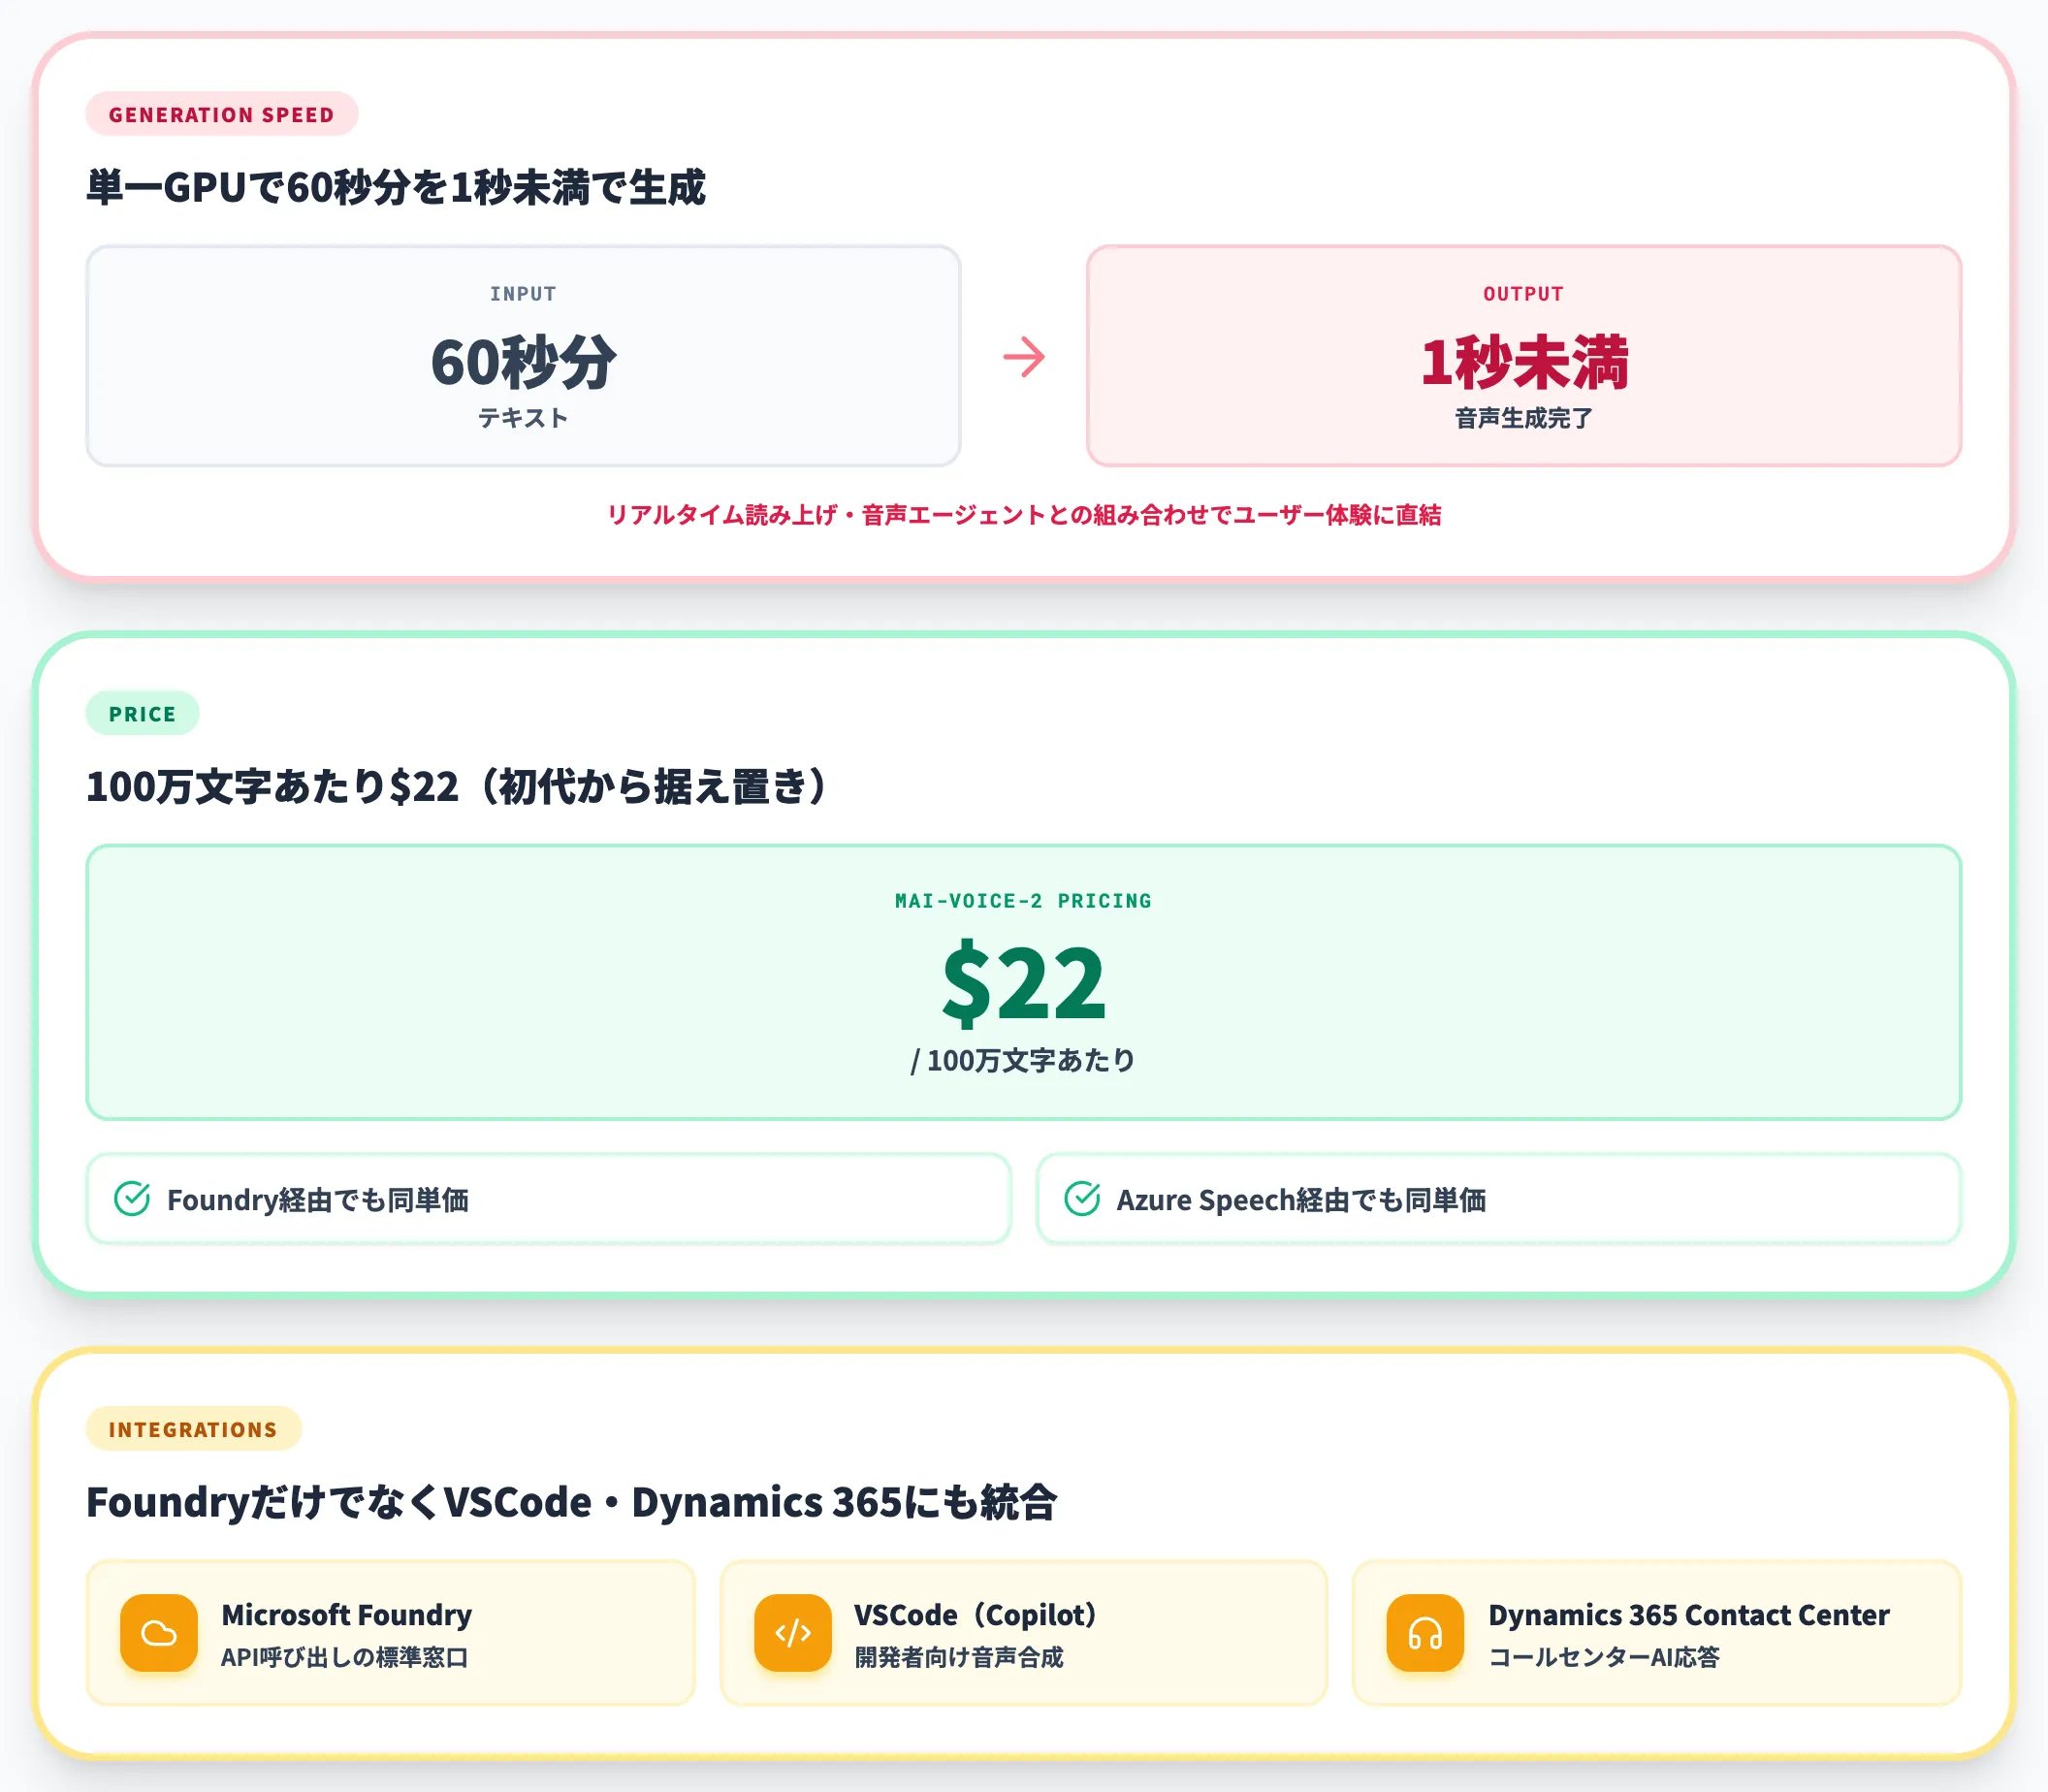This screenshot has height=1792, width=2048.
Task: Click the GENERATION SPEED badge
Action: pyautogui.click(x=222, y=114)
